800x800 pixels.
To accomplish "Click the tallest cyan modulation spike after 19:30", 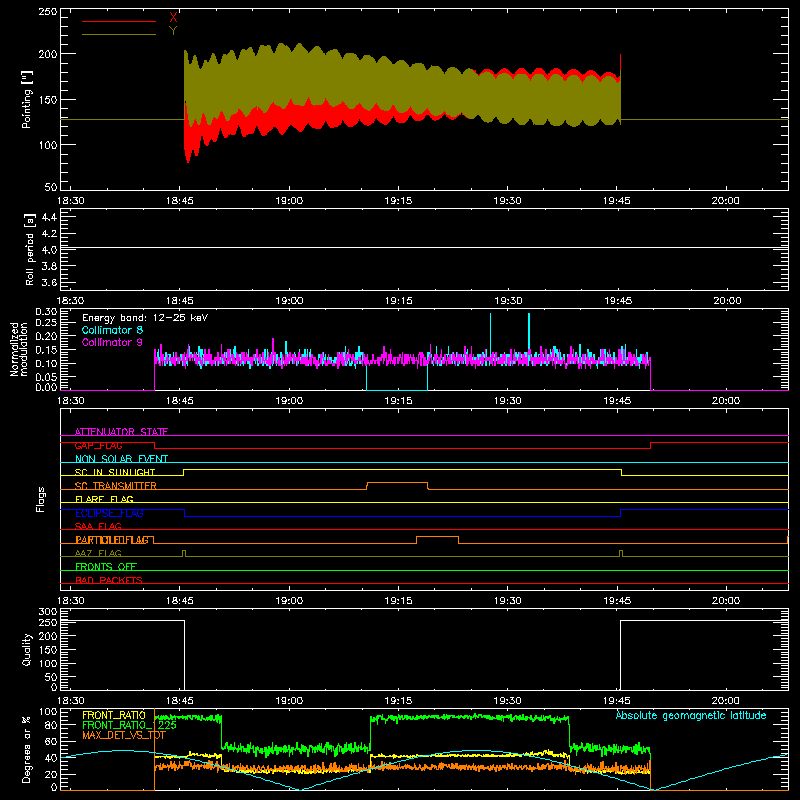I will [529, 332].
